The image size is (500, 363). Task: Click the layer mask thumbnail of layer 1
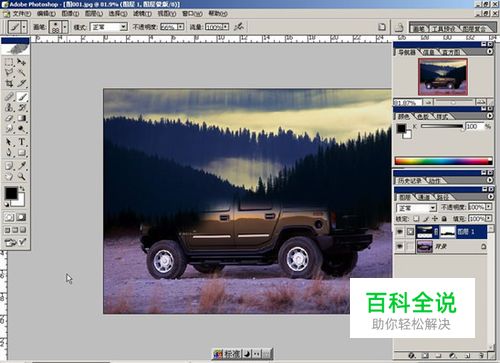click(448, 232)
